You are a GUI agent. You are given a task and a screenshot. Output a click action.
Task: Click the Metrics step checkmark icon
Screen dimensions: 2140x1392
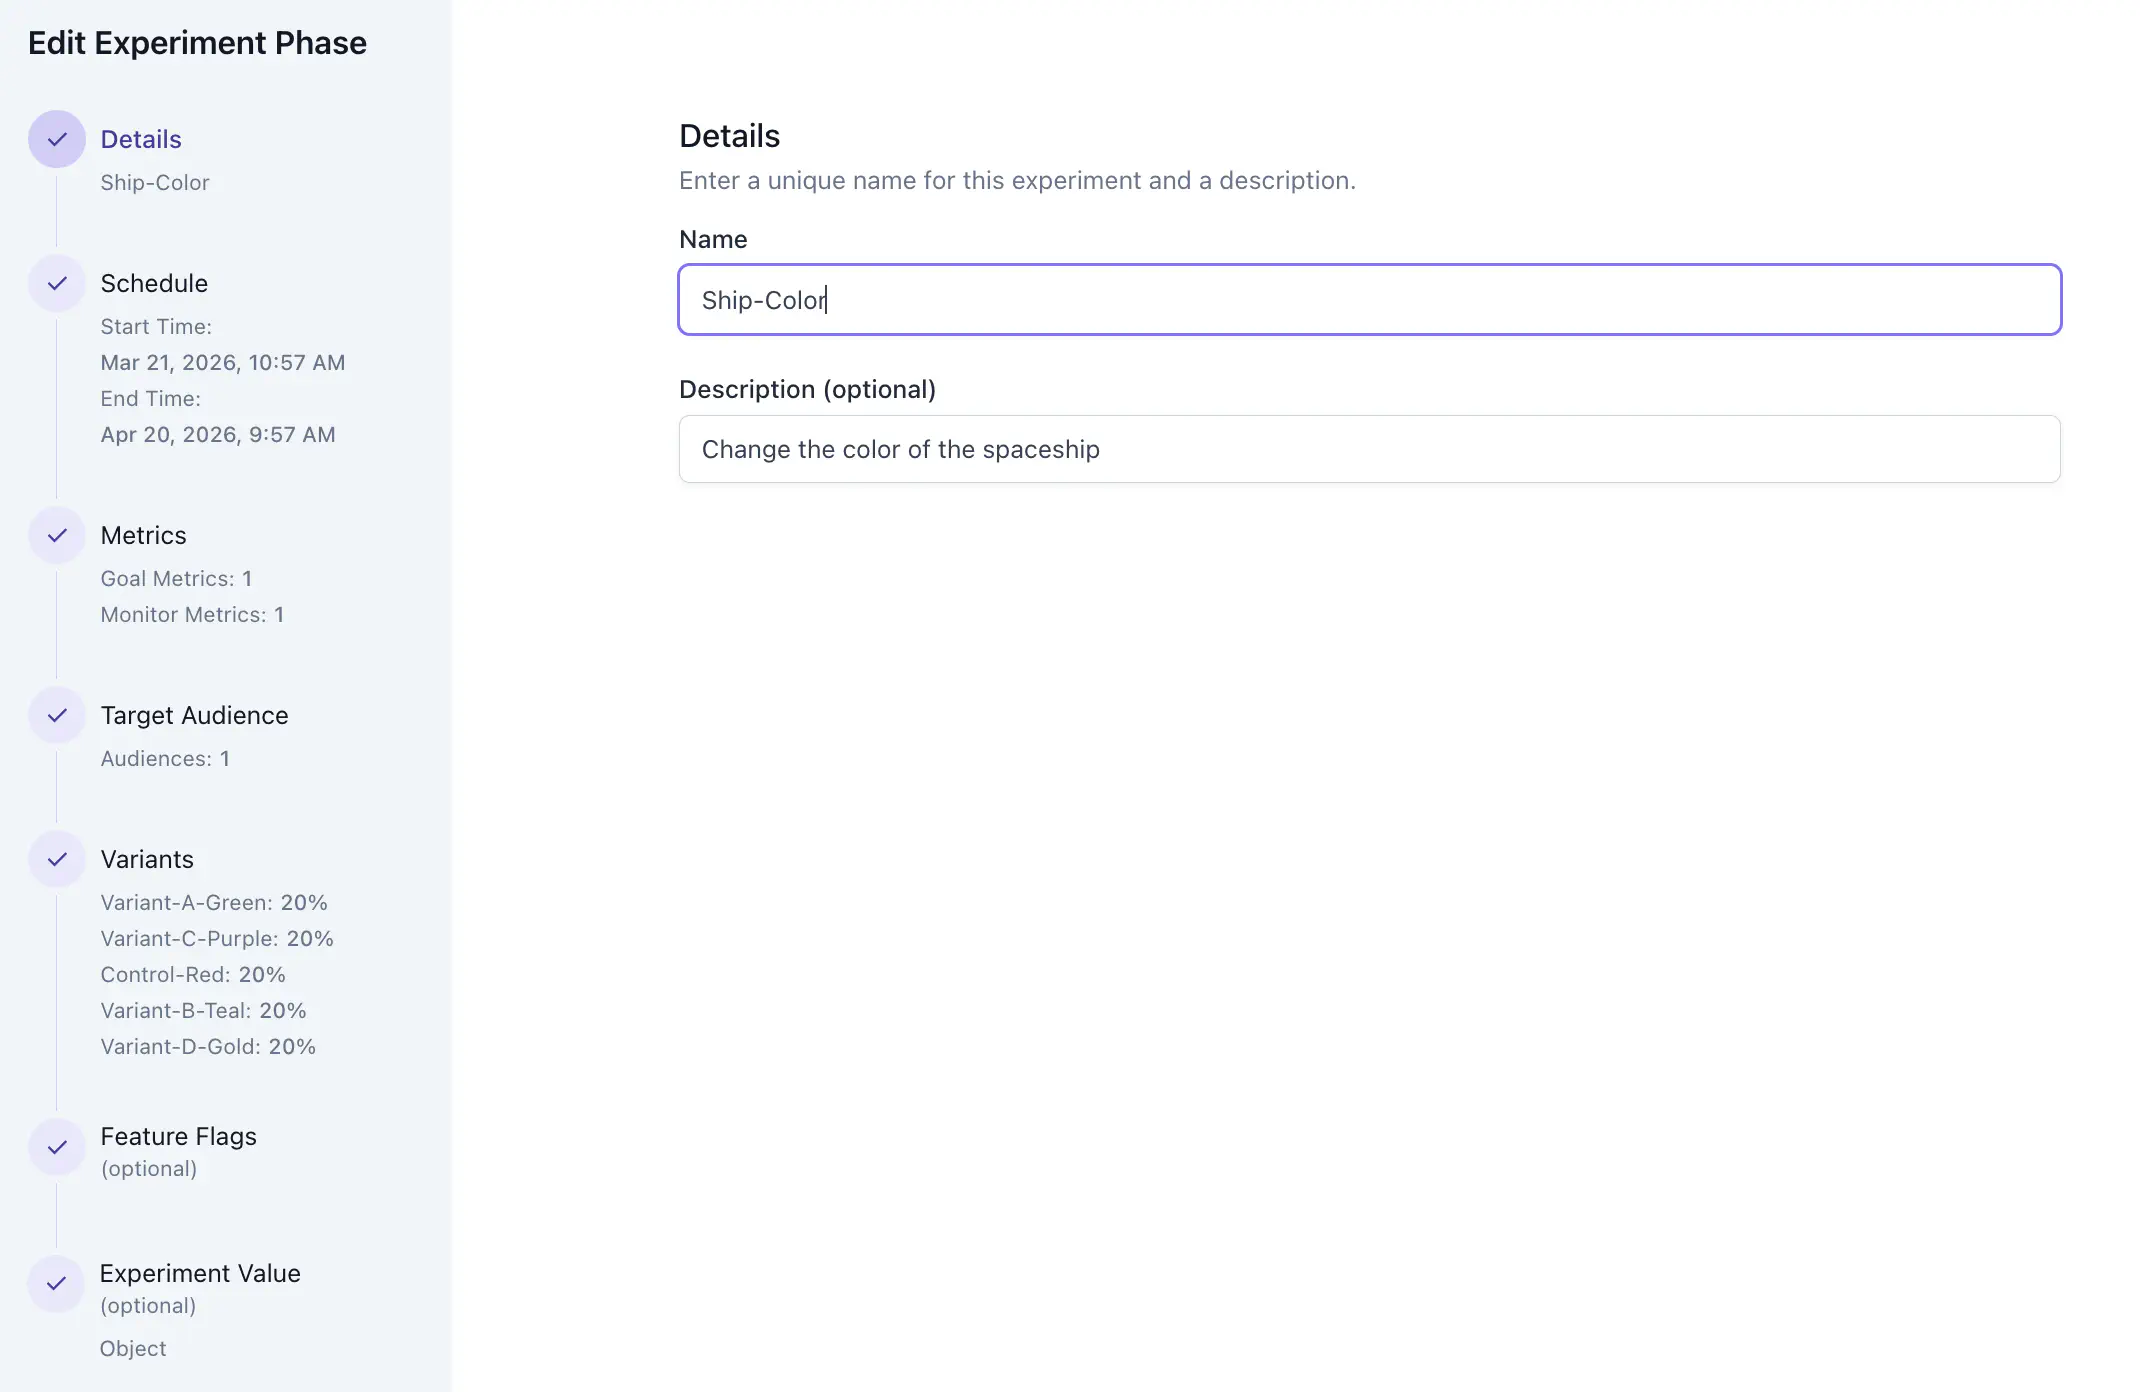(57, 535)
